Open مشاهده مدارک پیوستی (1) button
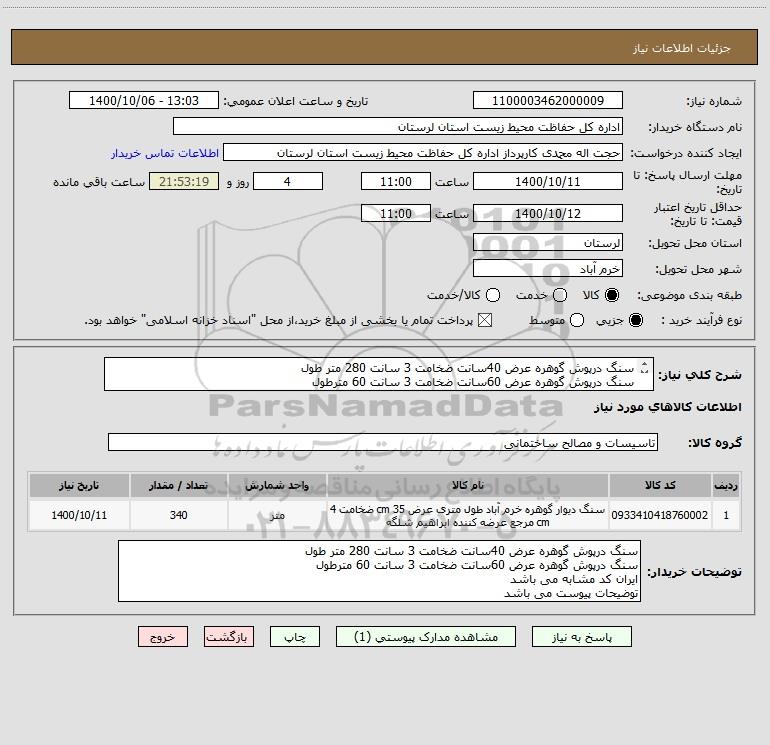Image resolution: width=770 pixels, height=745 pixels. tap(426, 636)
